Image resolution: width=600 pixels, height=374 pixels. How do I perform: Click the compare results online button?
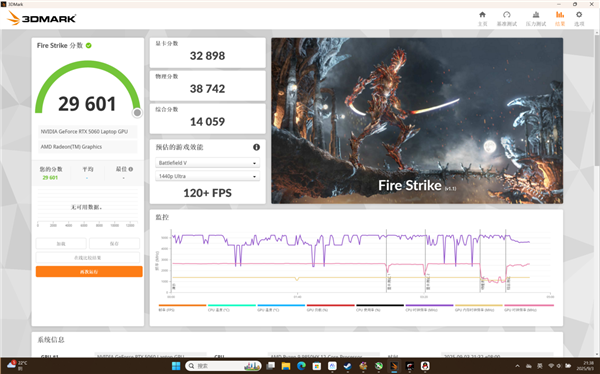point(88,257)
